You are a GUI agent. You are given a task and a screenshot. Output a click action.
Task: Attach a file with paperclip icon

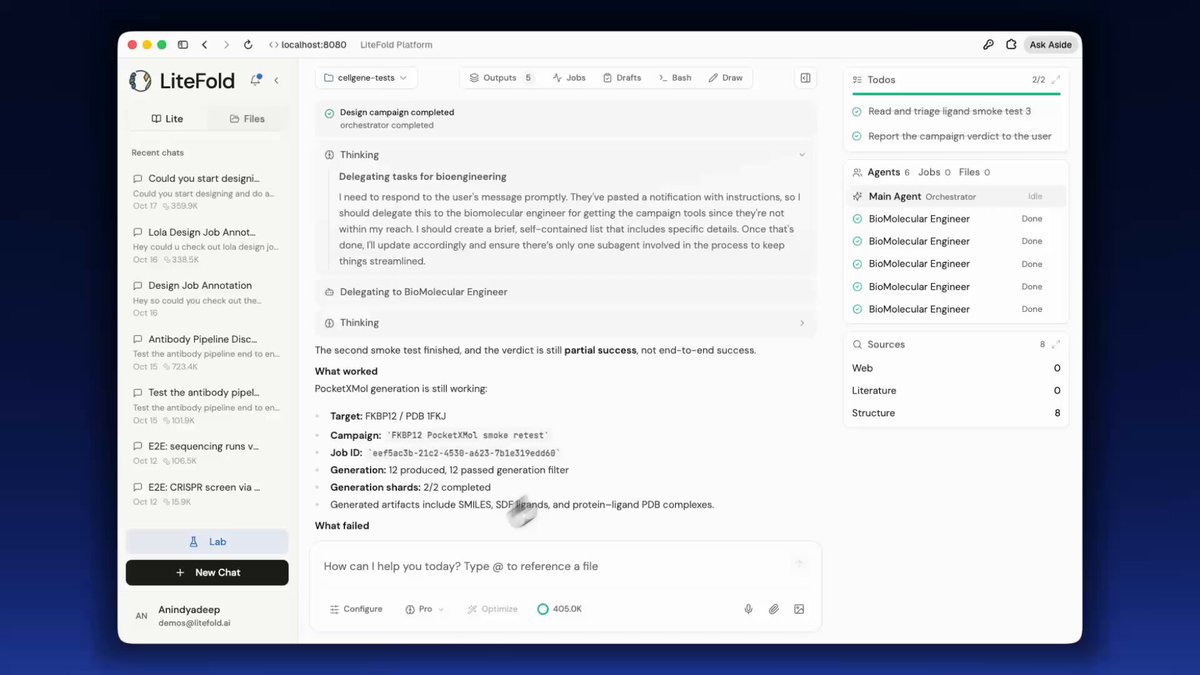click(774, 609)
